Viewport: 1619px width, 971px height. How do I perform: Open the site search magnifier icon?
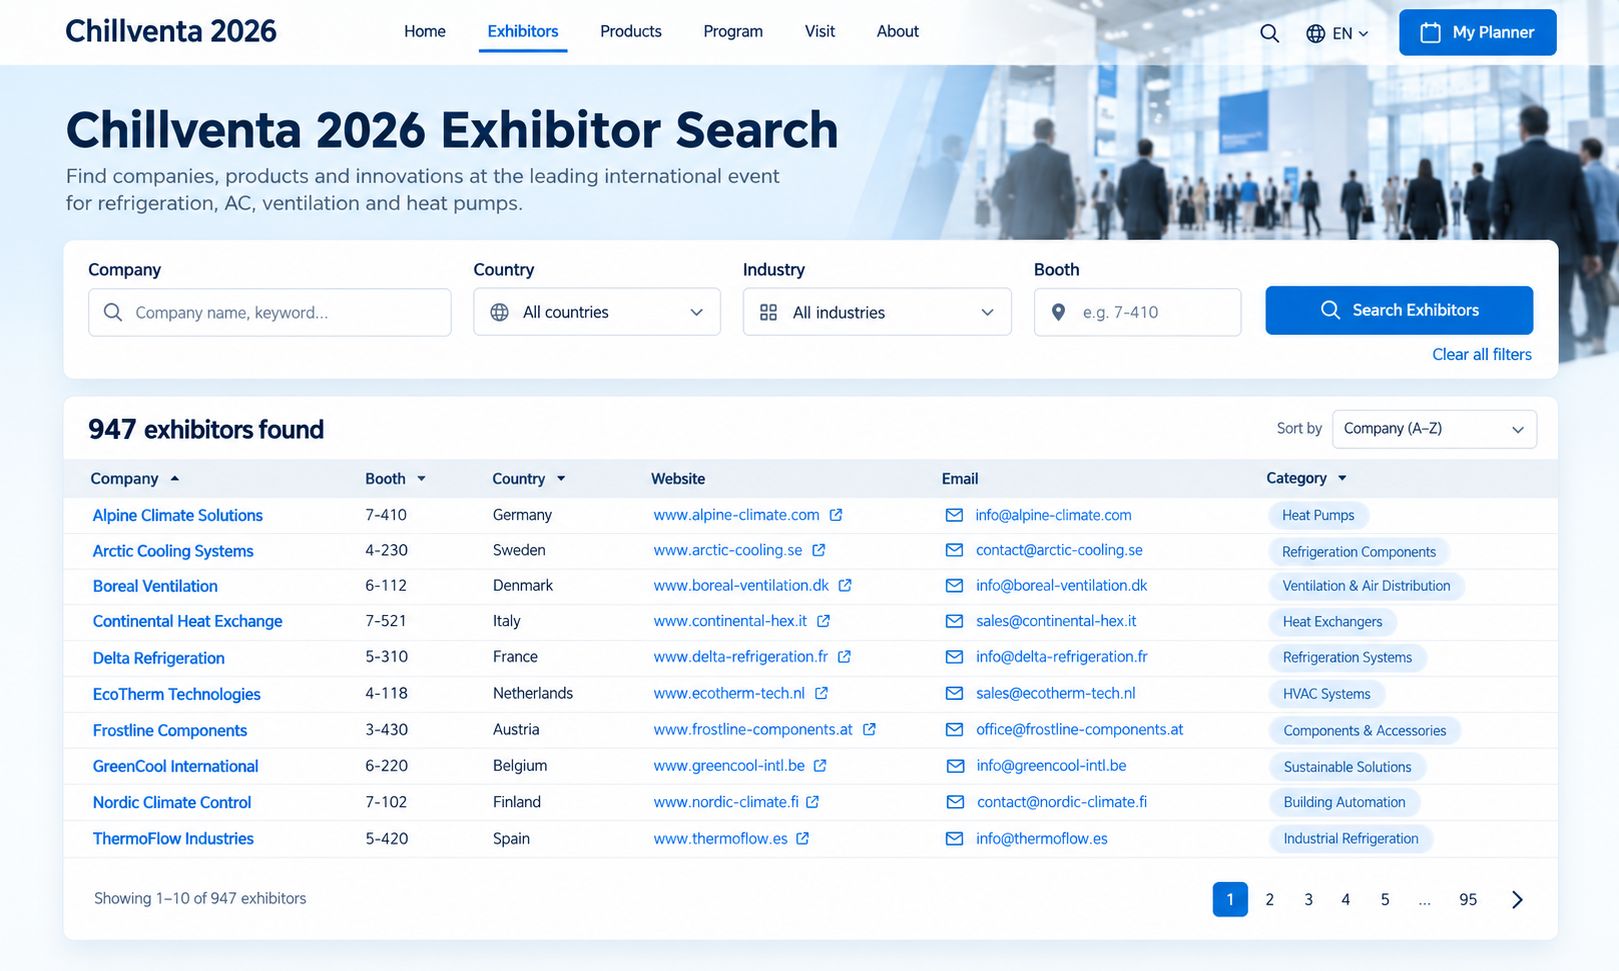[x=1269, y=33]
